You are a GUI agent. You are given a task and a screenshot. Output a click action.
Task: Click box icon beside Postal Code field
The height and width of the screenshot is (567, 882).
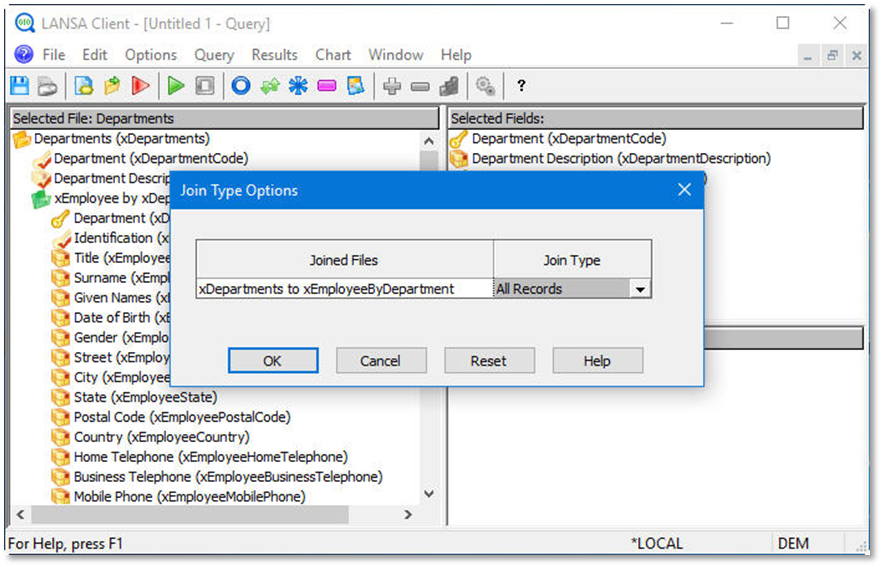61,417
